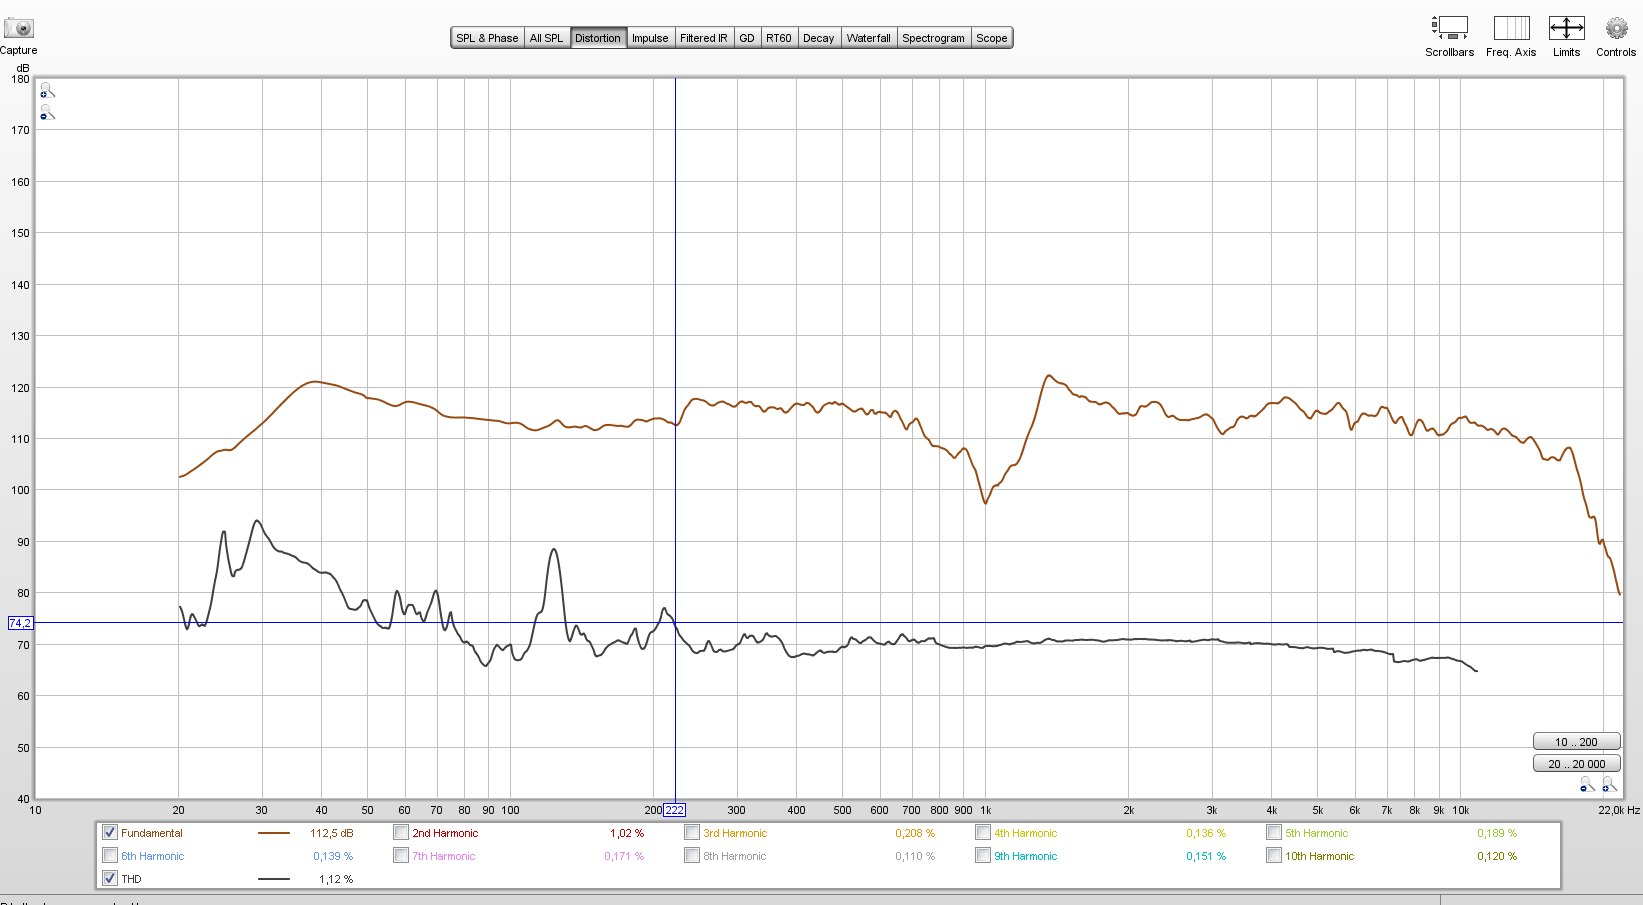Viewport: 1643px width, 905px height.
Task: Click the horizontal zoom-in magnifier below 20 .. 20 000
Action: tap(1609, 785)
